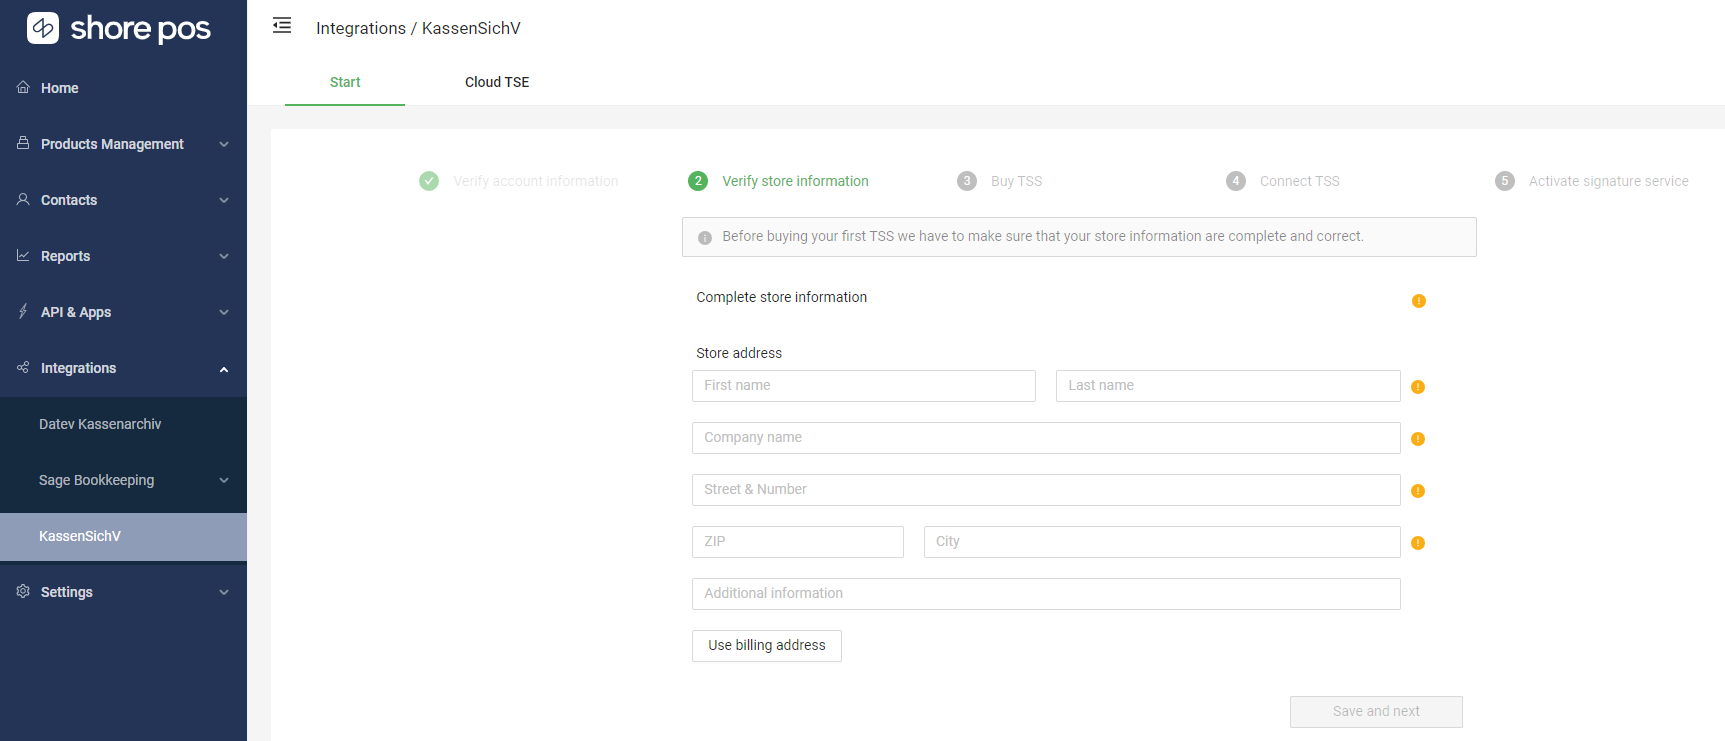Focus the Street & Number field
This screenshot has width=1725, height=741.
(1046, 490)
